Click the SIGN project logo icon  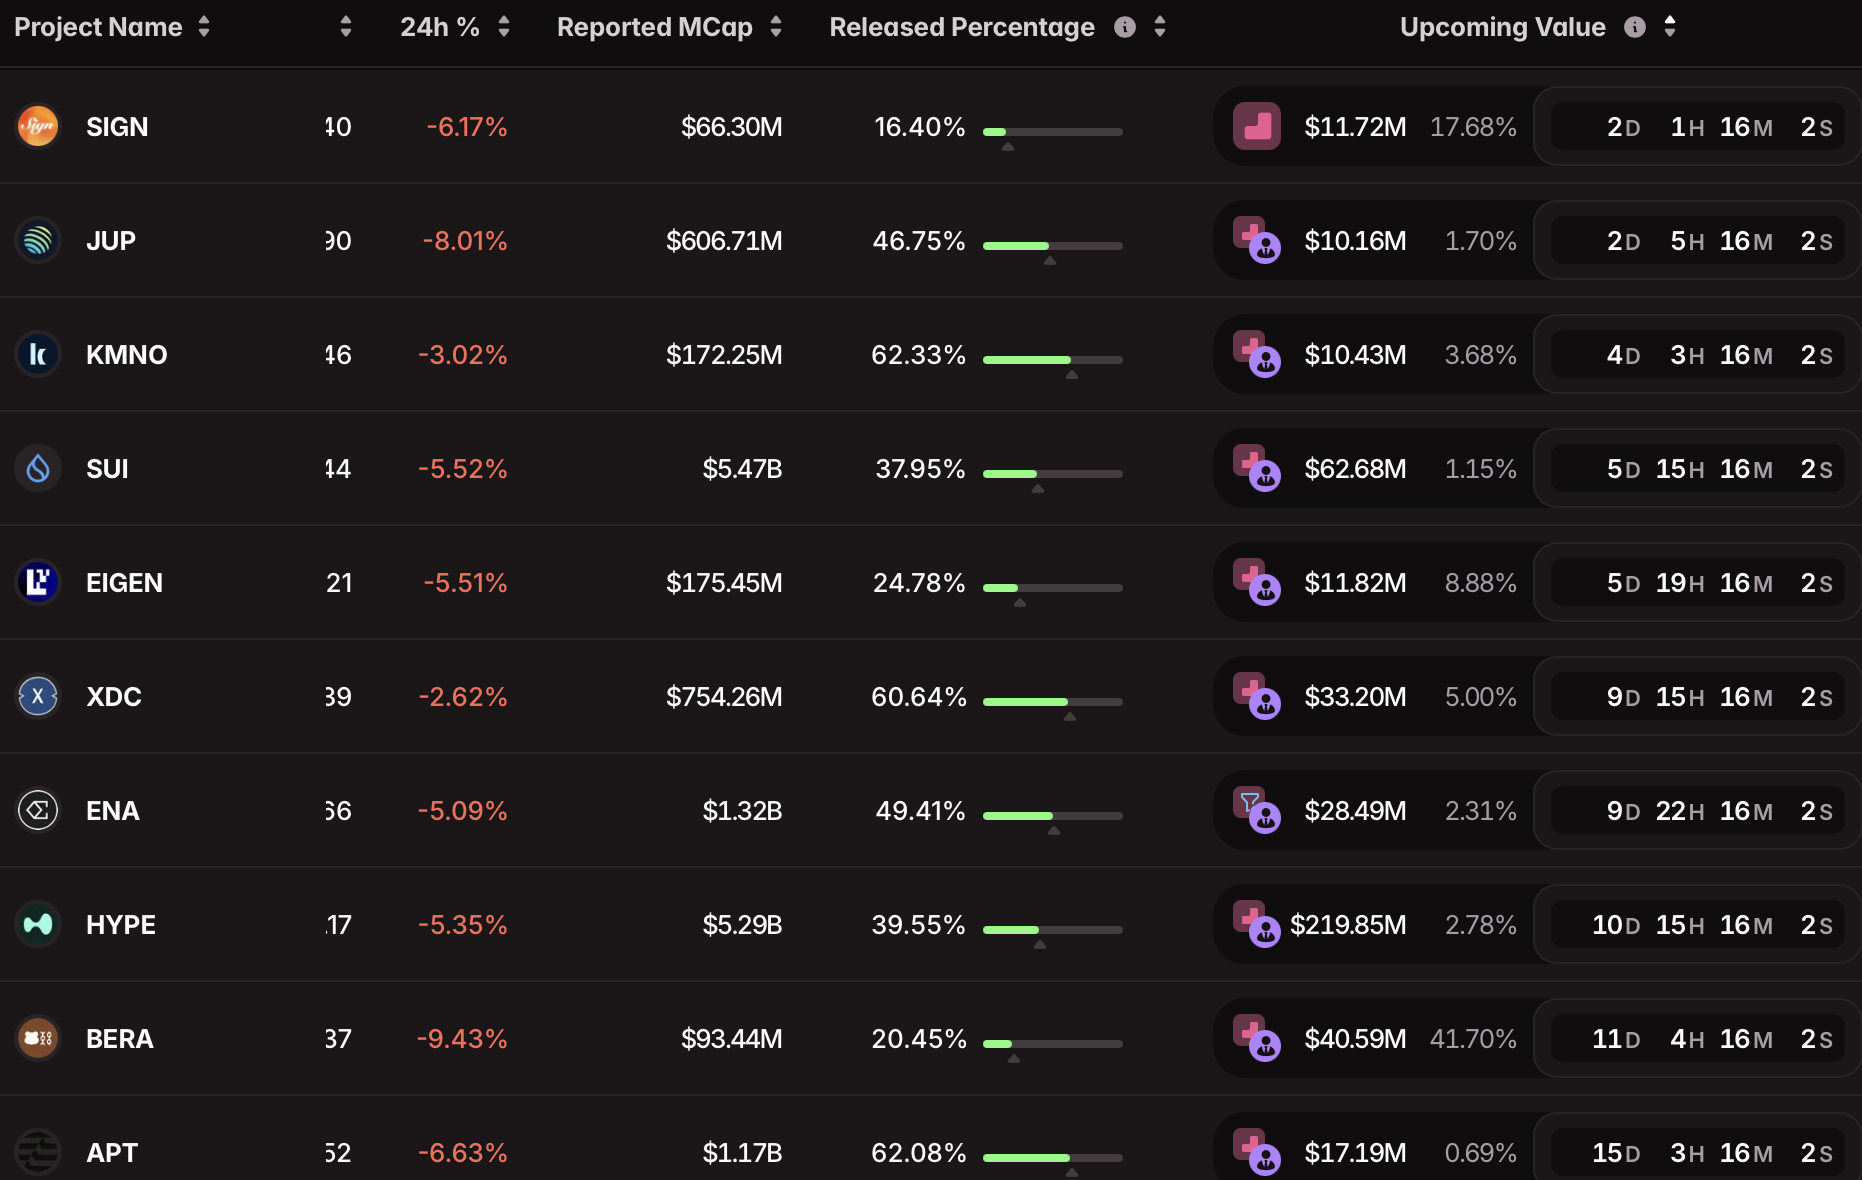pyautogui.click(x=38, y=126)
